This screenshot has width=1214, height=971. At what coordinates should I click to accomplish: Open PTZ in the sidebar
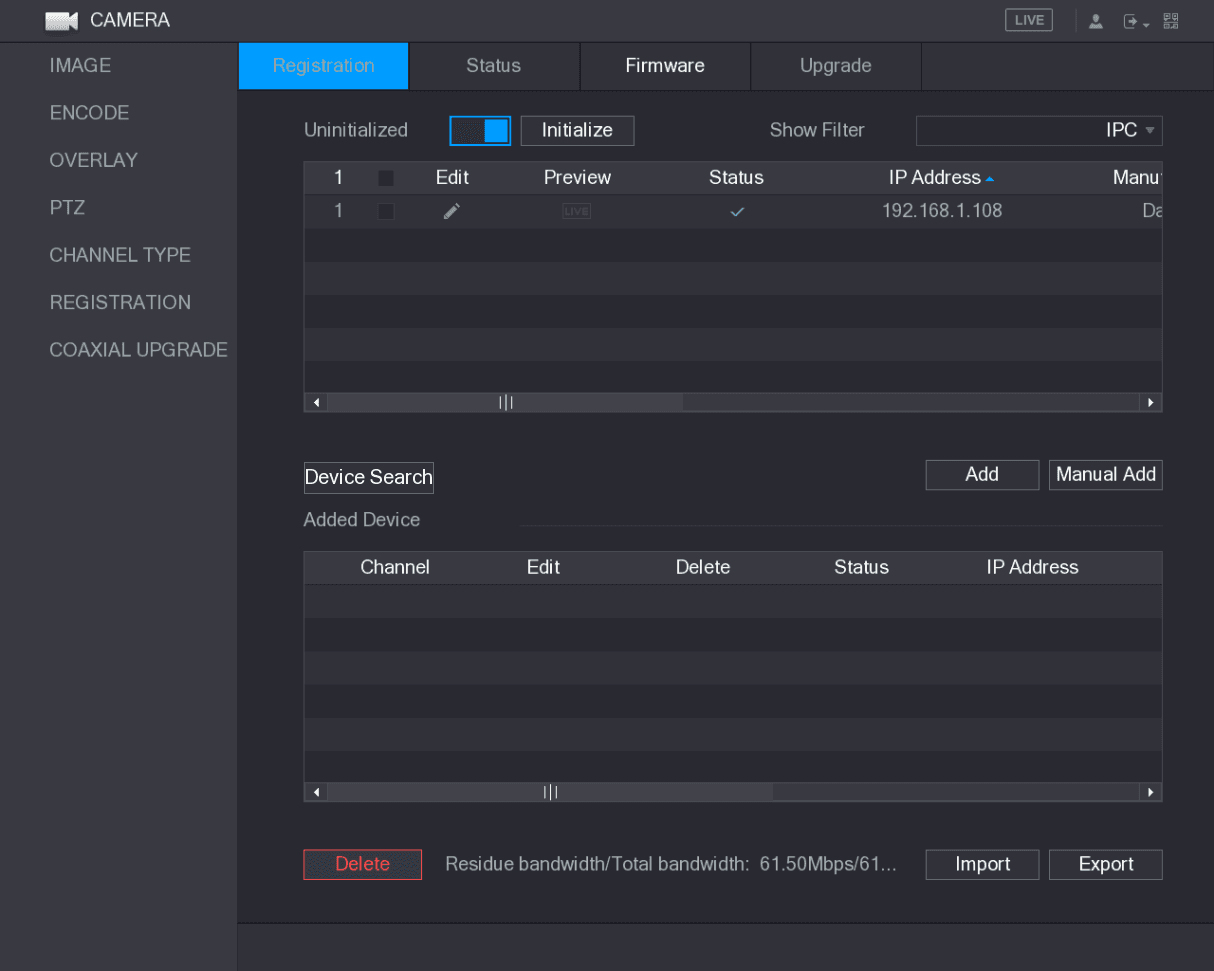click(x=67, y=208)
